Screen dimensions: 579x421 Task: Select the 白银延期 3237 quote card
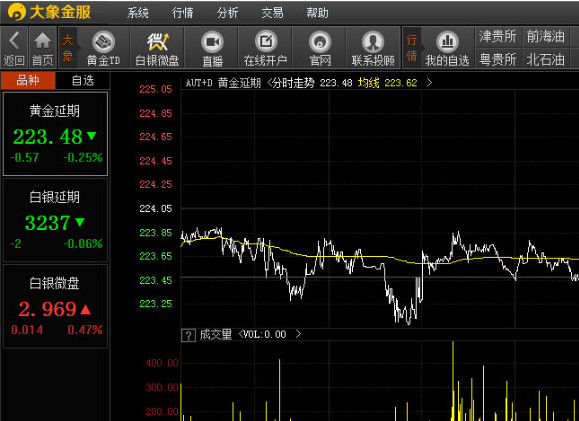coord(55,220)
